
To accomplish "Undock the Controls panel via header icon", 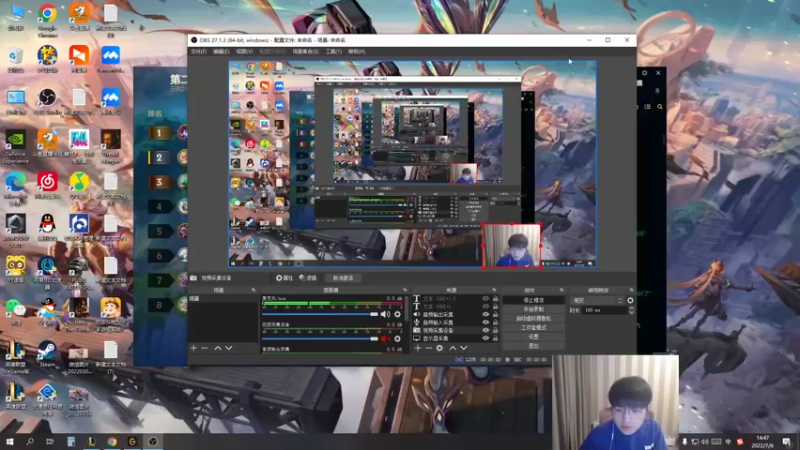I will point(562,290).
